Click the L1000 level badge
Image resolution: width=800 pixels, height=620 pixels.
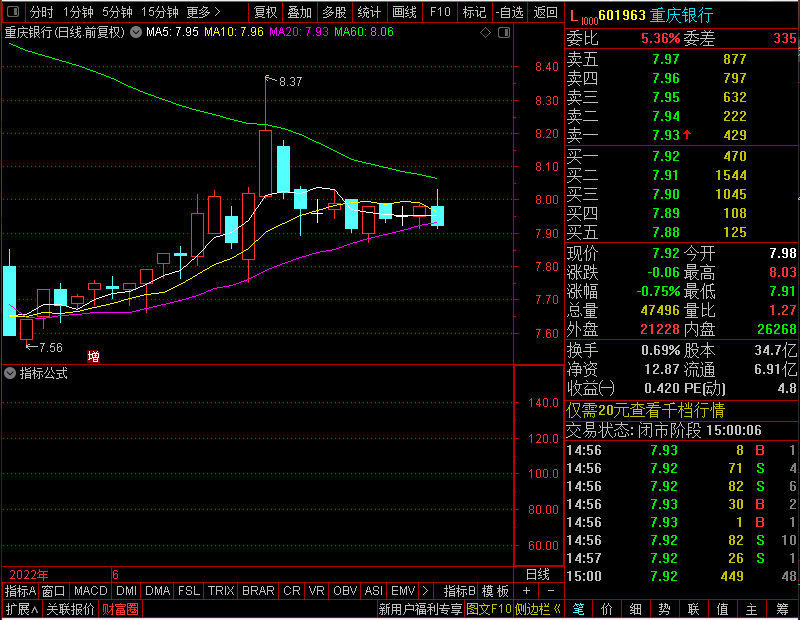coord(584,17)
